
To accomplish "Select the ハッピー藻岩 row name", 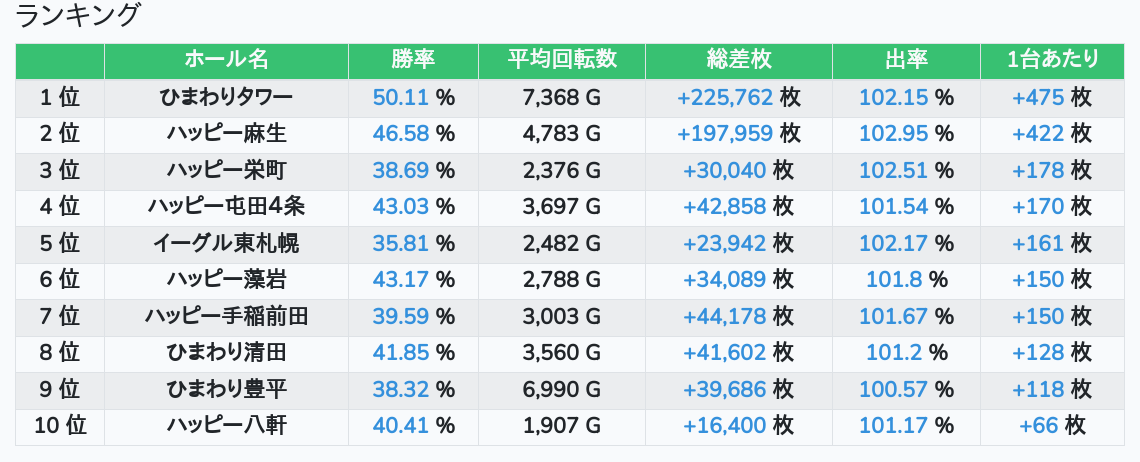I will pyautogui.click(x=226, y=280).
